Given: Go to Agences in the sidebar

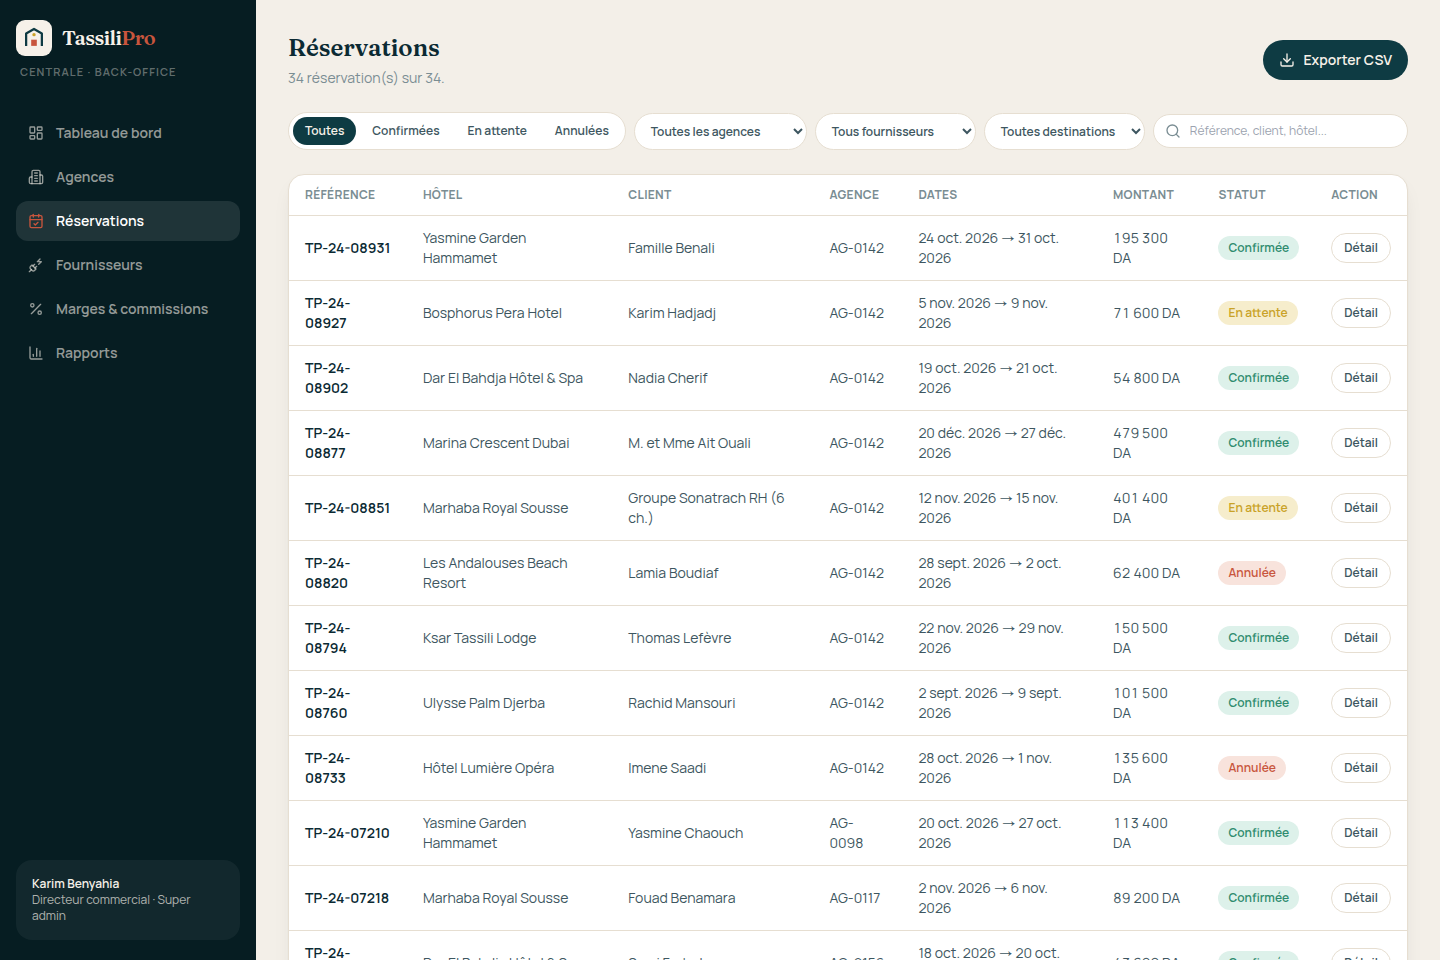Looking at the screenshot, I should 128,177.
